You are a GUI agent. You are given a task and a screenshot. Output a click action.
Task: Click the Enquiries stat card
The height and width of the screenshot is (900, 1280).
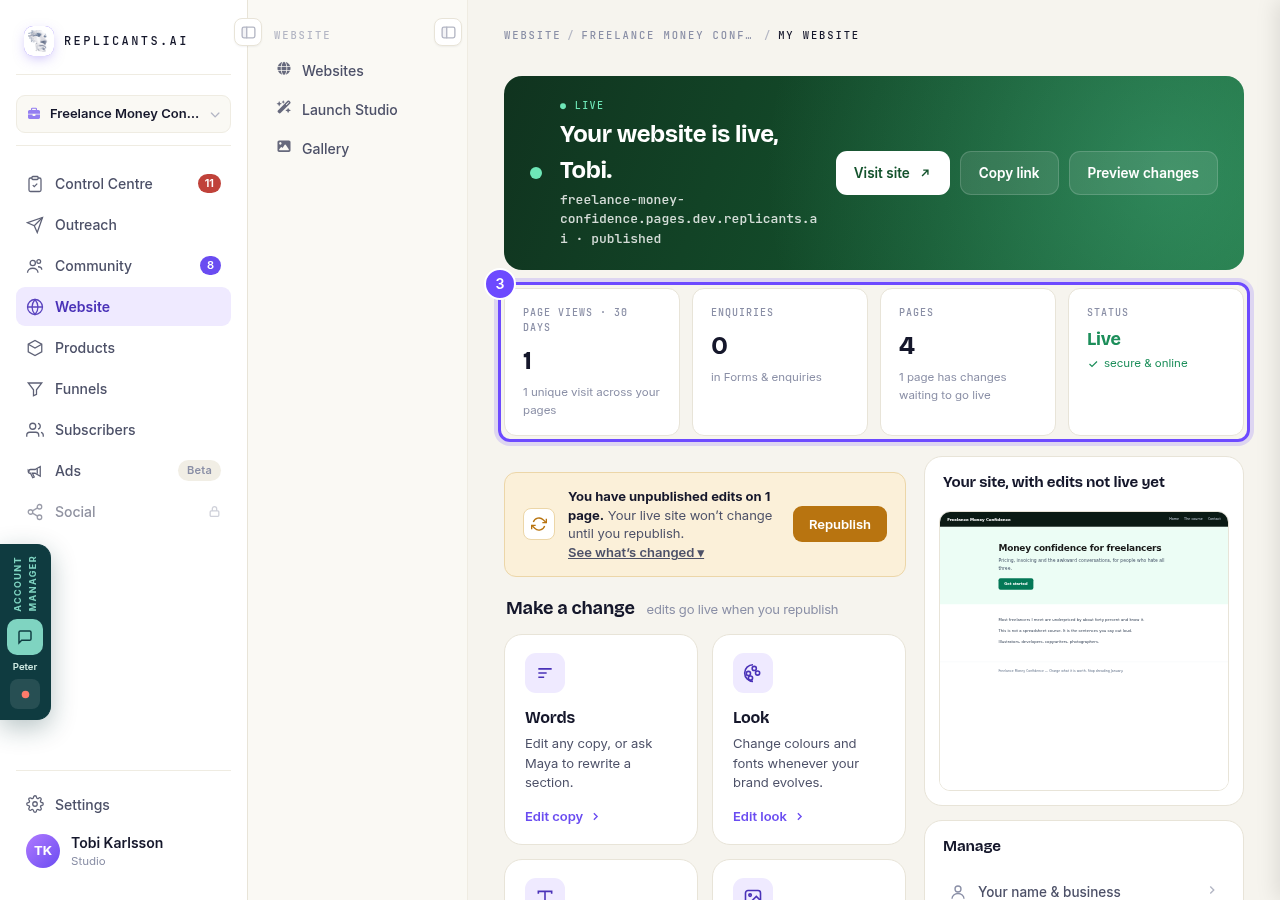[780, 362]
